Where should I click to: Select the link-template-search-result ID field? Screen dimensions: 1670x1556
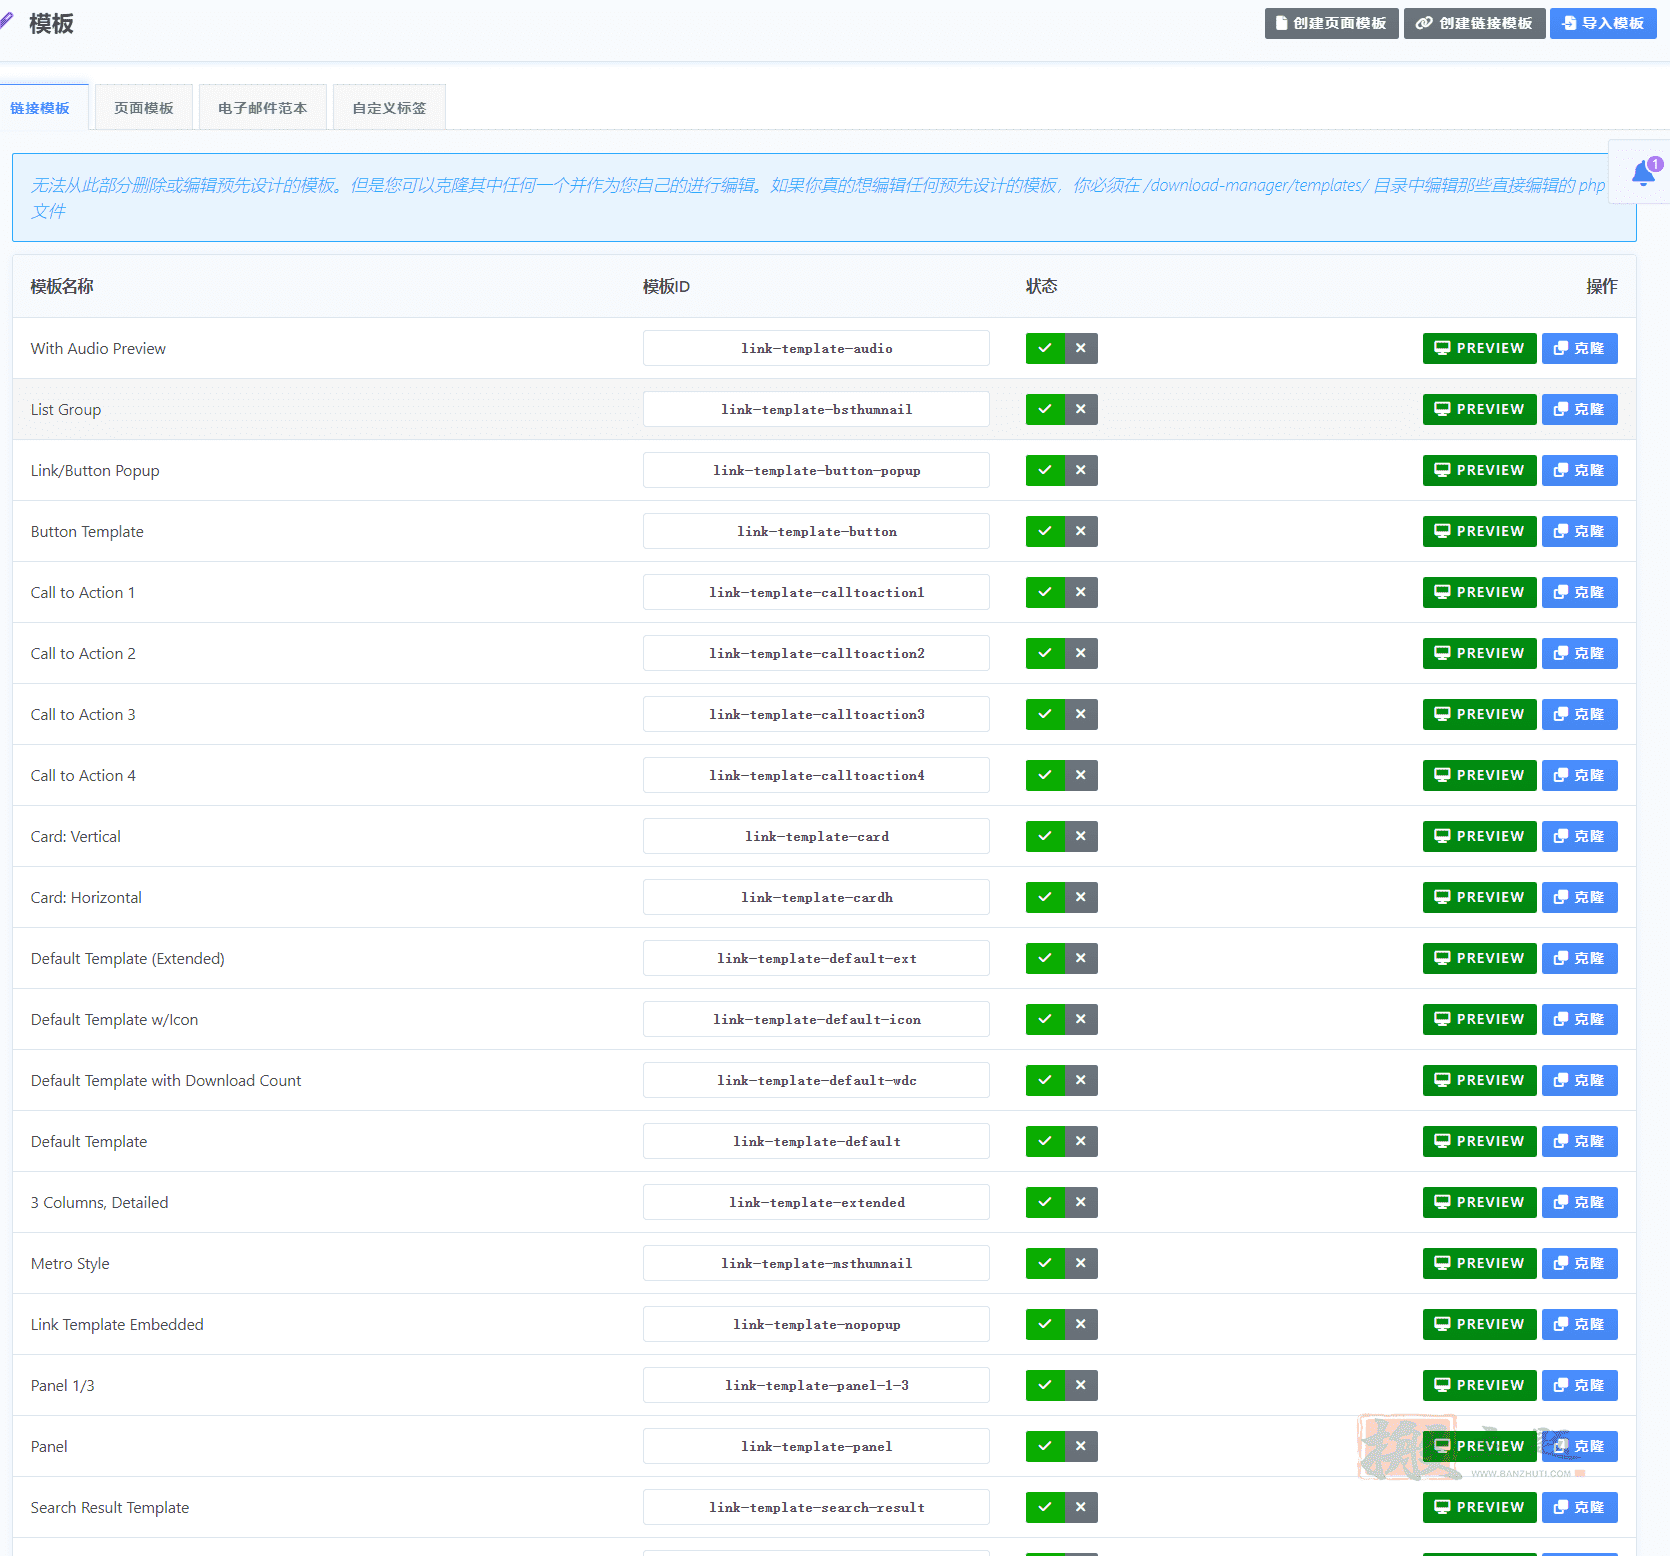click(x=816, y=1507)
